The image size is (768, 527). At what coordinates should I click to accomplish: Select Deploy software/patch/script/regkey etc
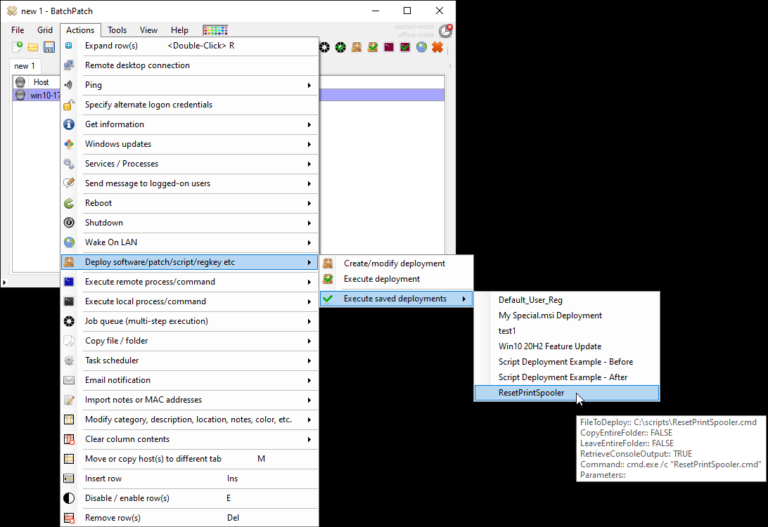click(x=190, y=262)
